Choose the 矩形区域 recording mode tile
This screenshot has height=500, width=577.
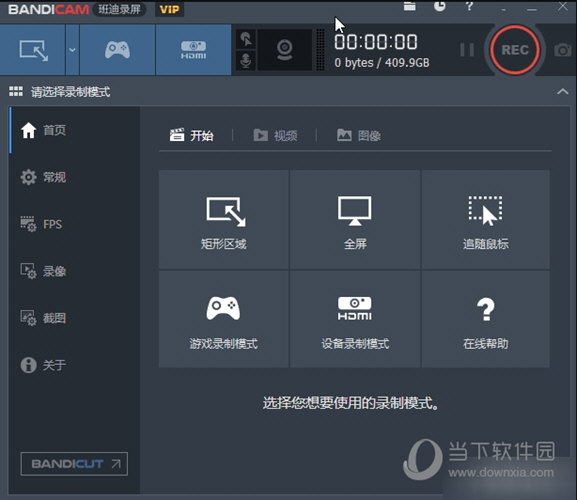[223, 220]
